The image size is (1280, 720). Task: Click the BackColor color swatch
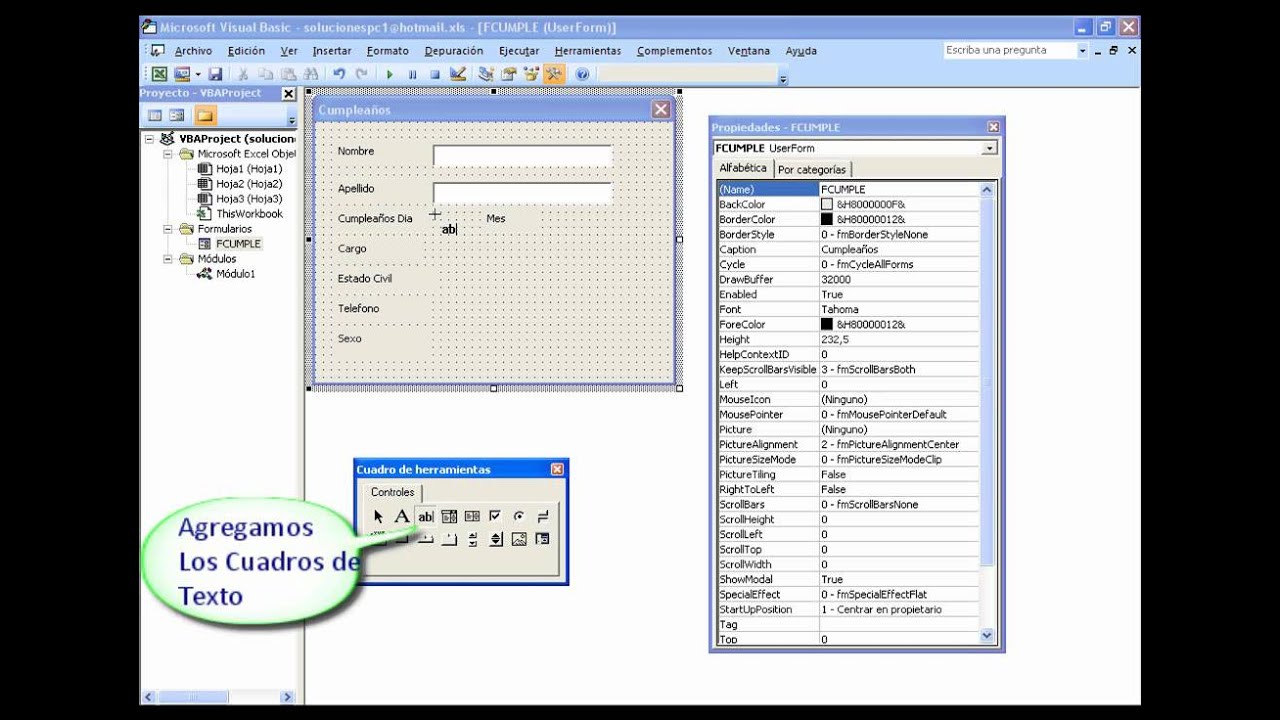coord(827,204)
